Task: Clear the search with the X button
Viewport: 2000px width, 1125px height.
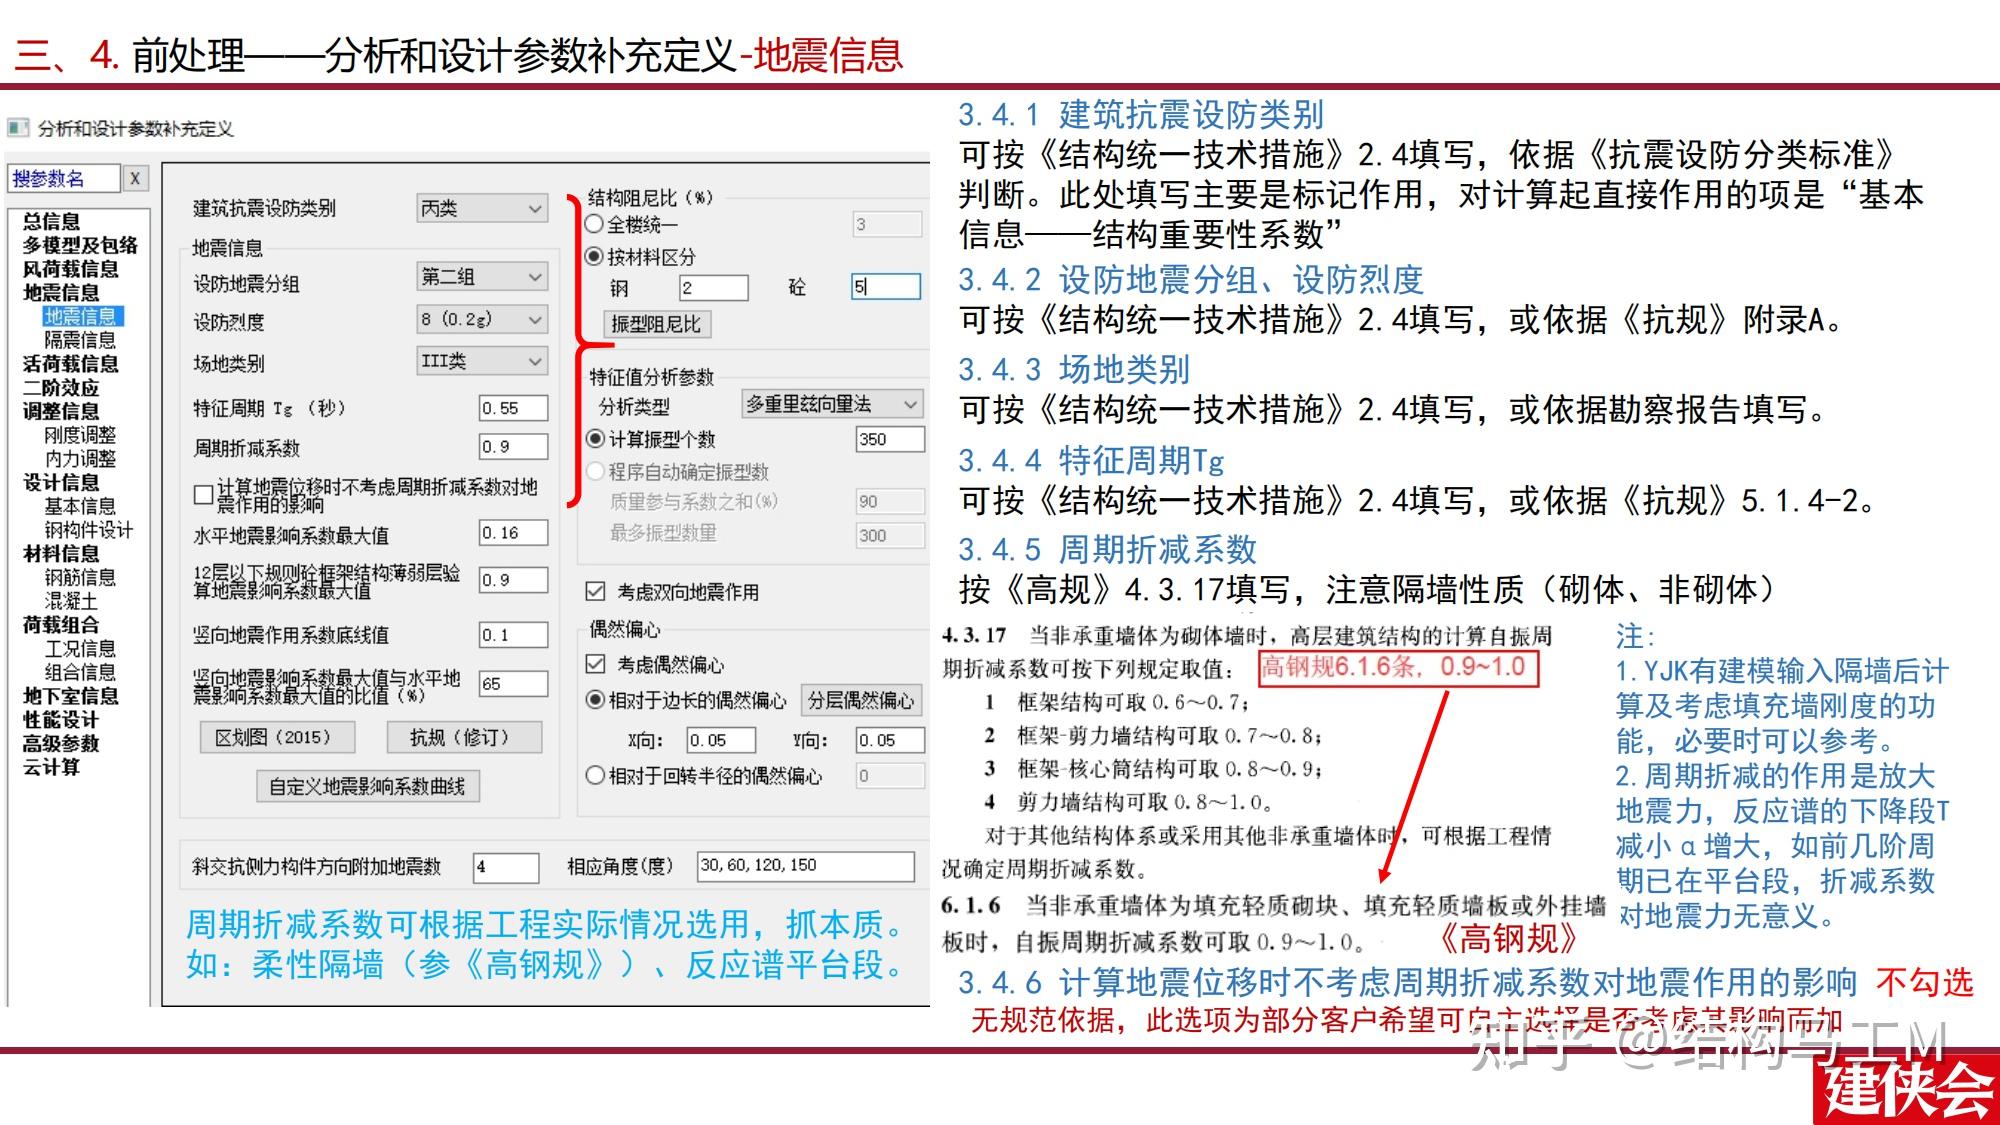Action: click(135, 178)
